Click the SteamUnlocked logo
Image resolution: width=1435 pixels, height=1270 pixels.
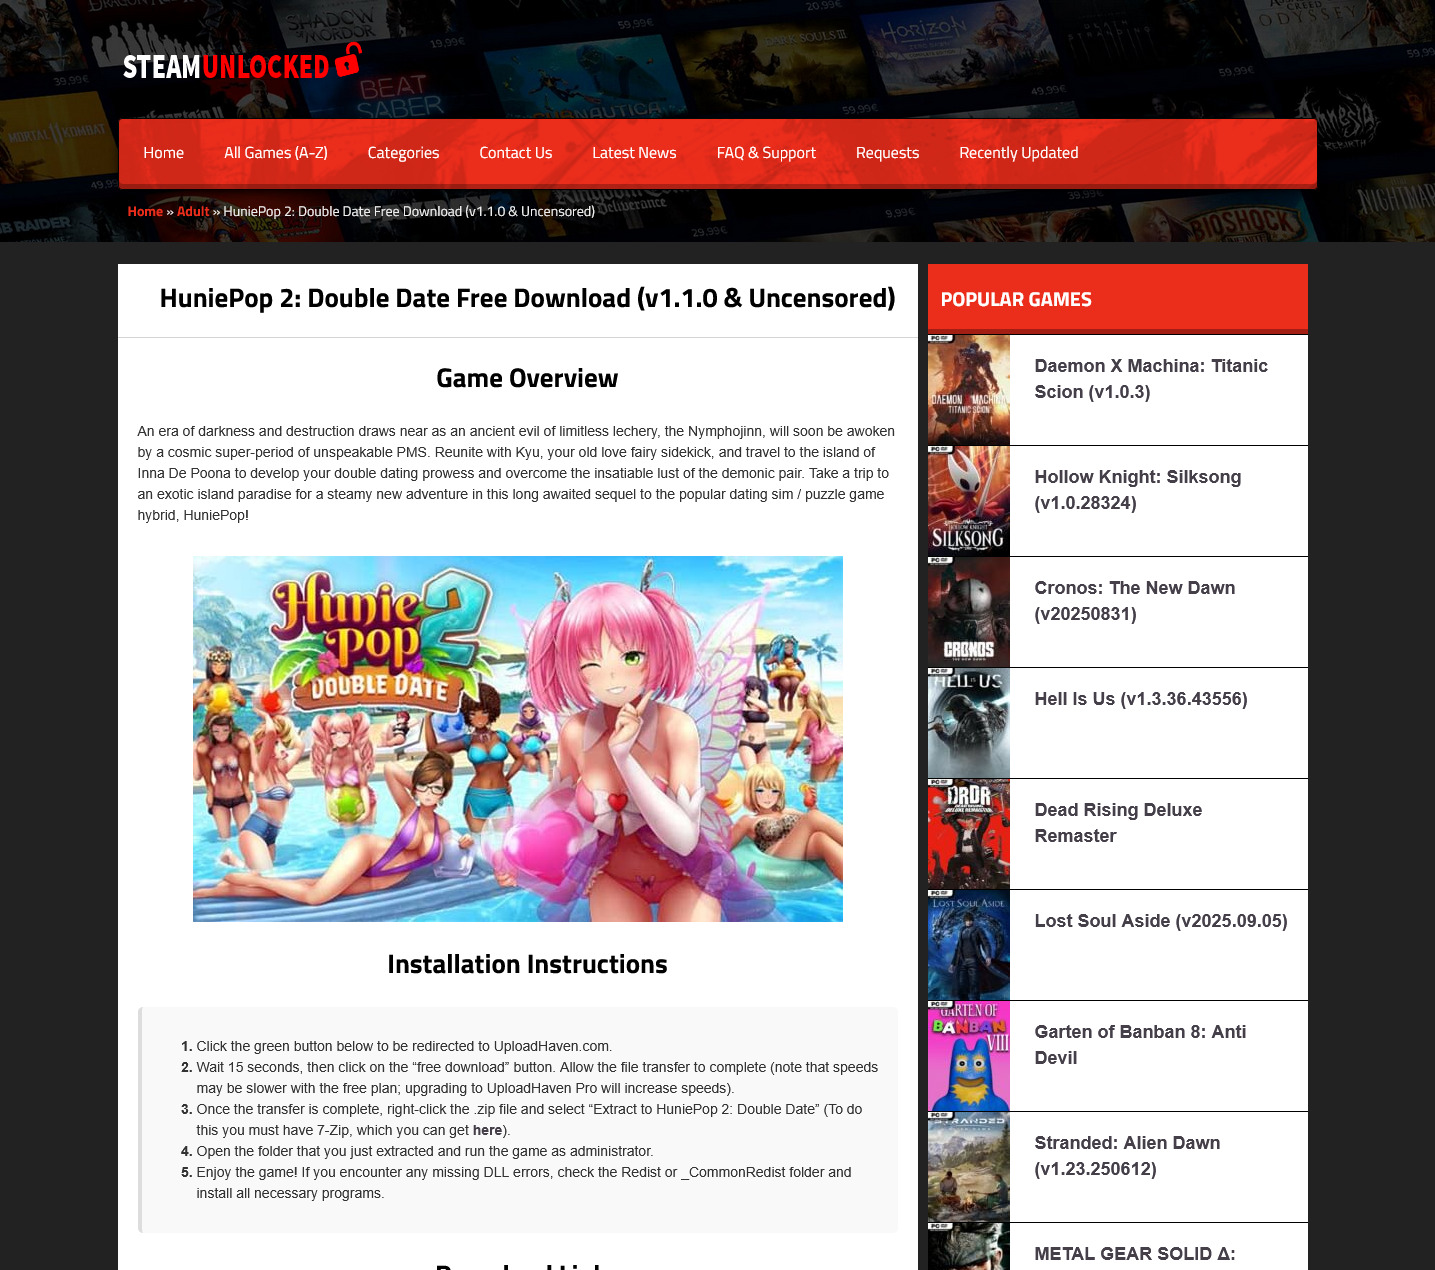(x=242, y=63)
